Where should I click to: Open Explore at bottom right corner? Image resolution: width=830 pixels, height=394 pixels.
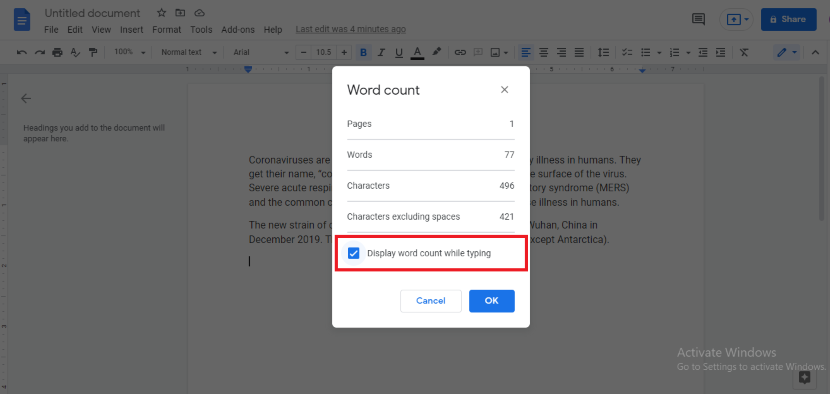[x=805, y=377]
